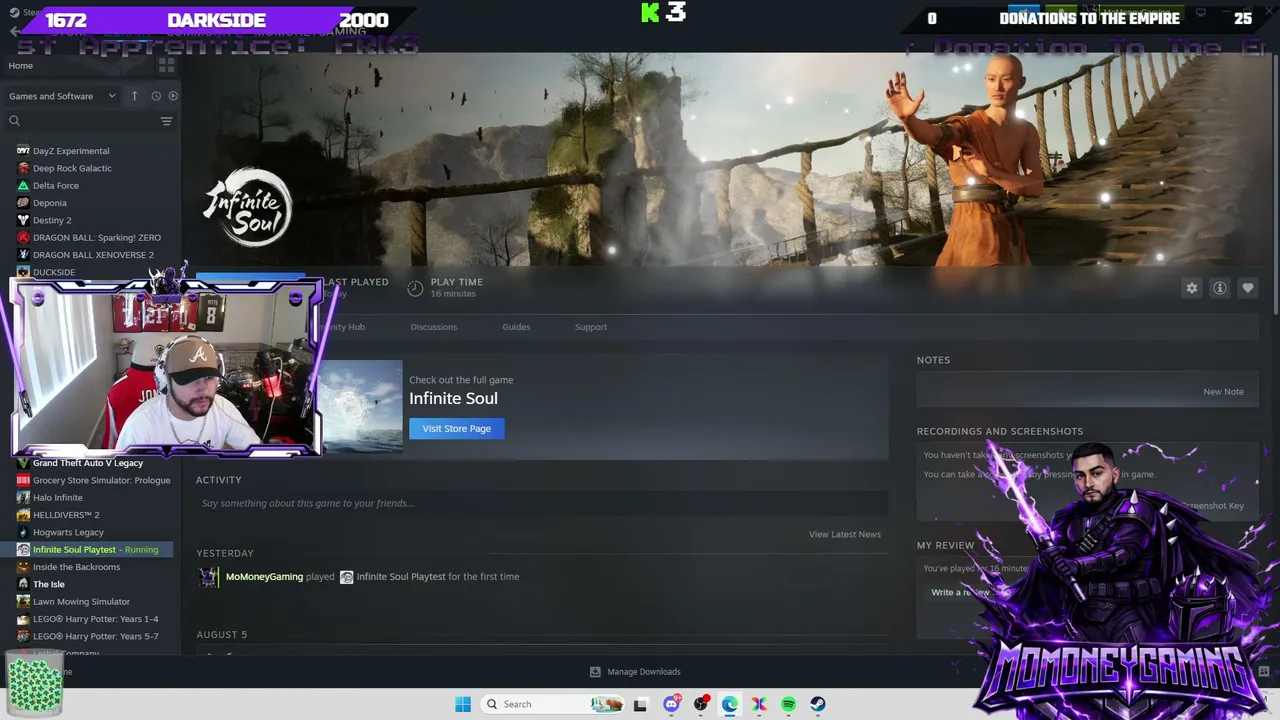
Task: Open advanced library filter options icon
Action: click(x=166, y=121)
